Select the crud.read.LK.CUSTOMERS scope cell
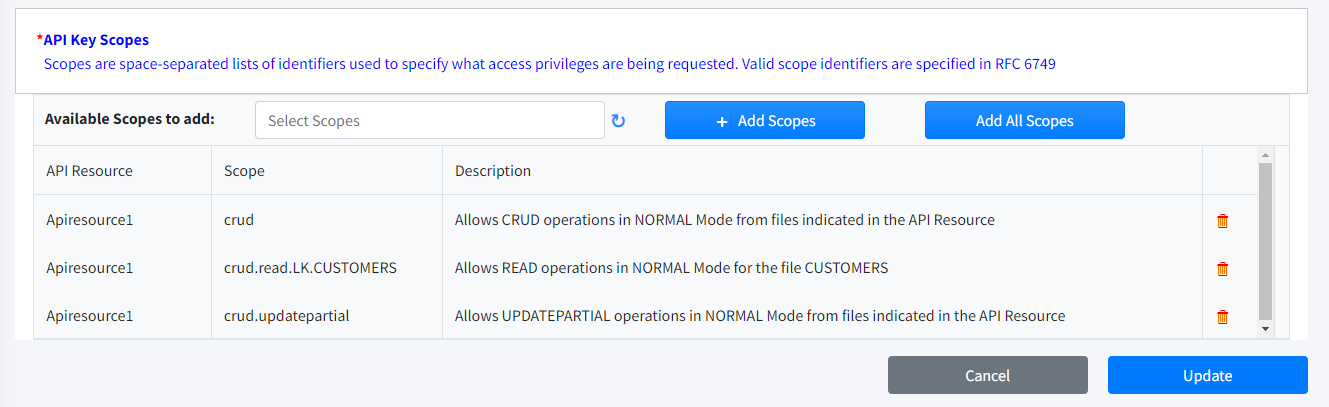The height and width of the screenshot is (407, 1329). click(x=310, y=268)
